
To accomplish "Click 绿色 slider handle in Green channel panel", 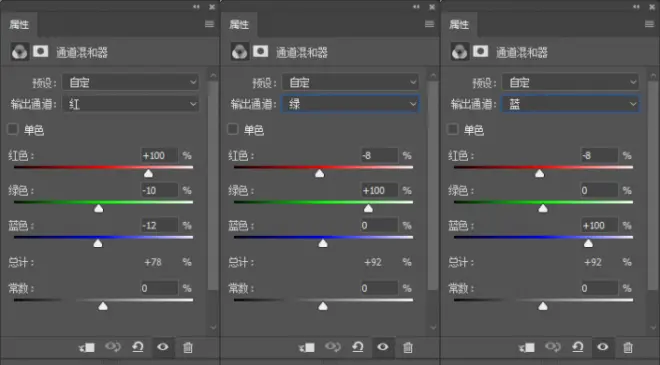I will tap(368, 208).
